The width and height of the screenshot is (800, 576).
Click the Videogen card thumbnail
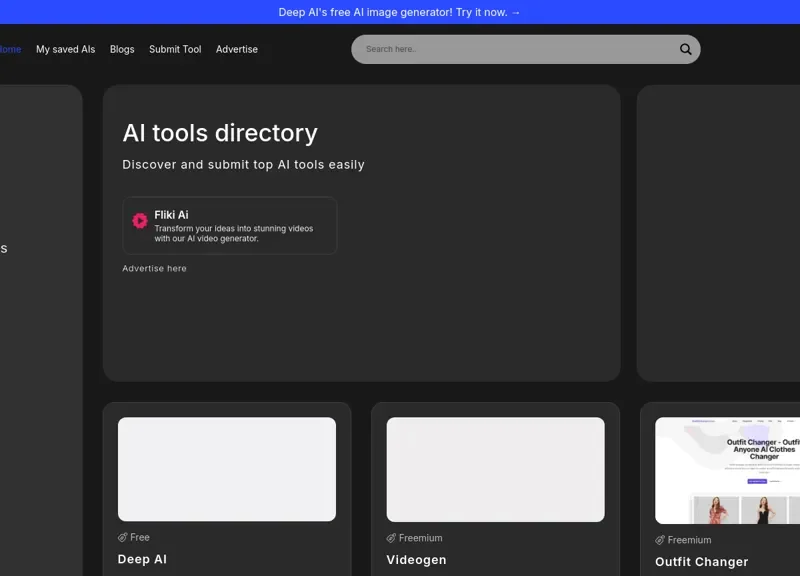495,469
